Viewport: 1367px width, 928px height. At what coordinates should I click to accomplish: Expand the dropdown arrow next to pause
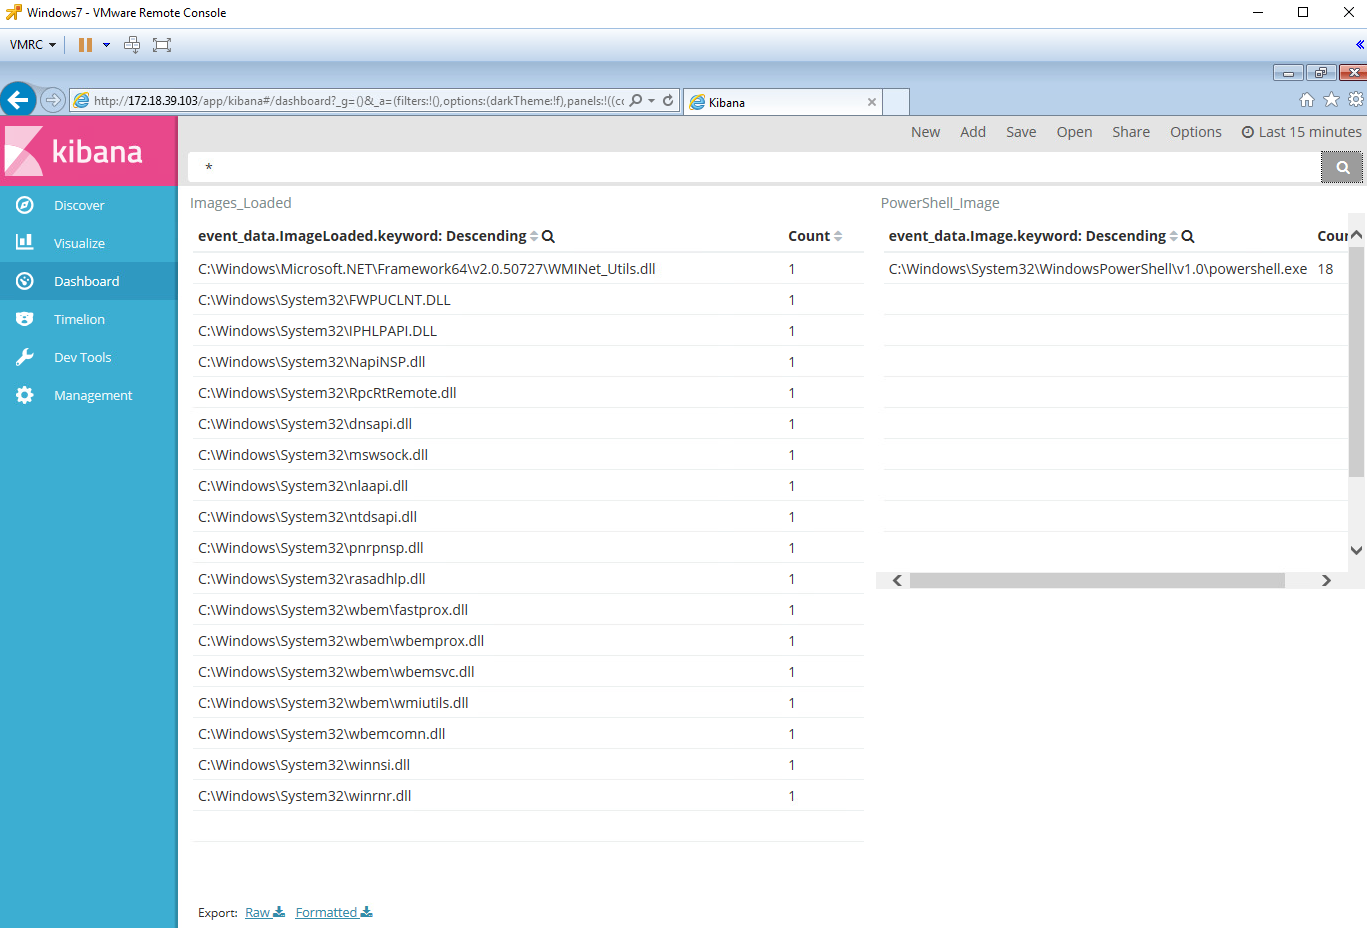106,45
